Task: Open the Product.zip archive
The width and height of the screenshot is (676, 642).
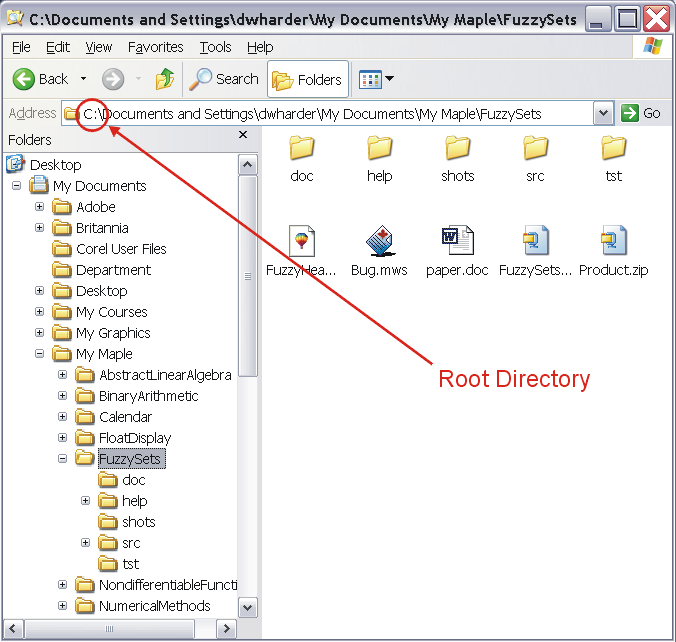Action: [613, 243]
